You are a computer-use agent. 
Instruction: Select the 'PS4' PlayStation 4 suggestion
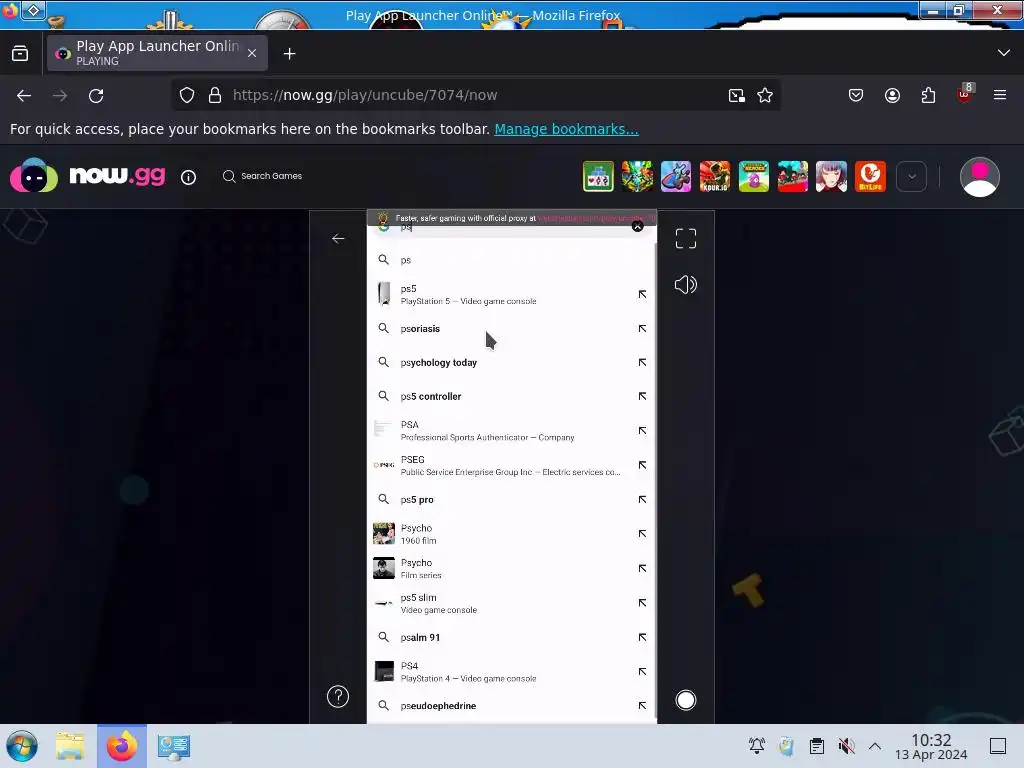pos(512,671)
